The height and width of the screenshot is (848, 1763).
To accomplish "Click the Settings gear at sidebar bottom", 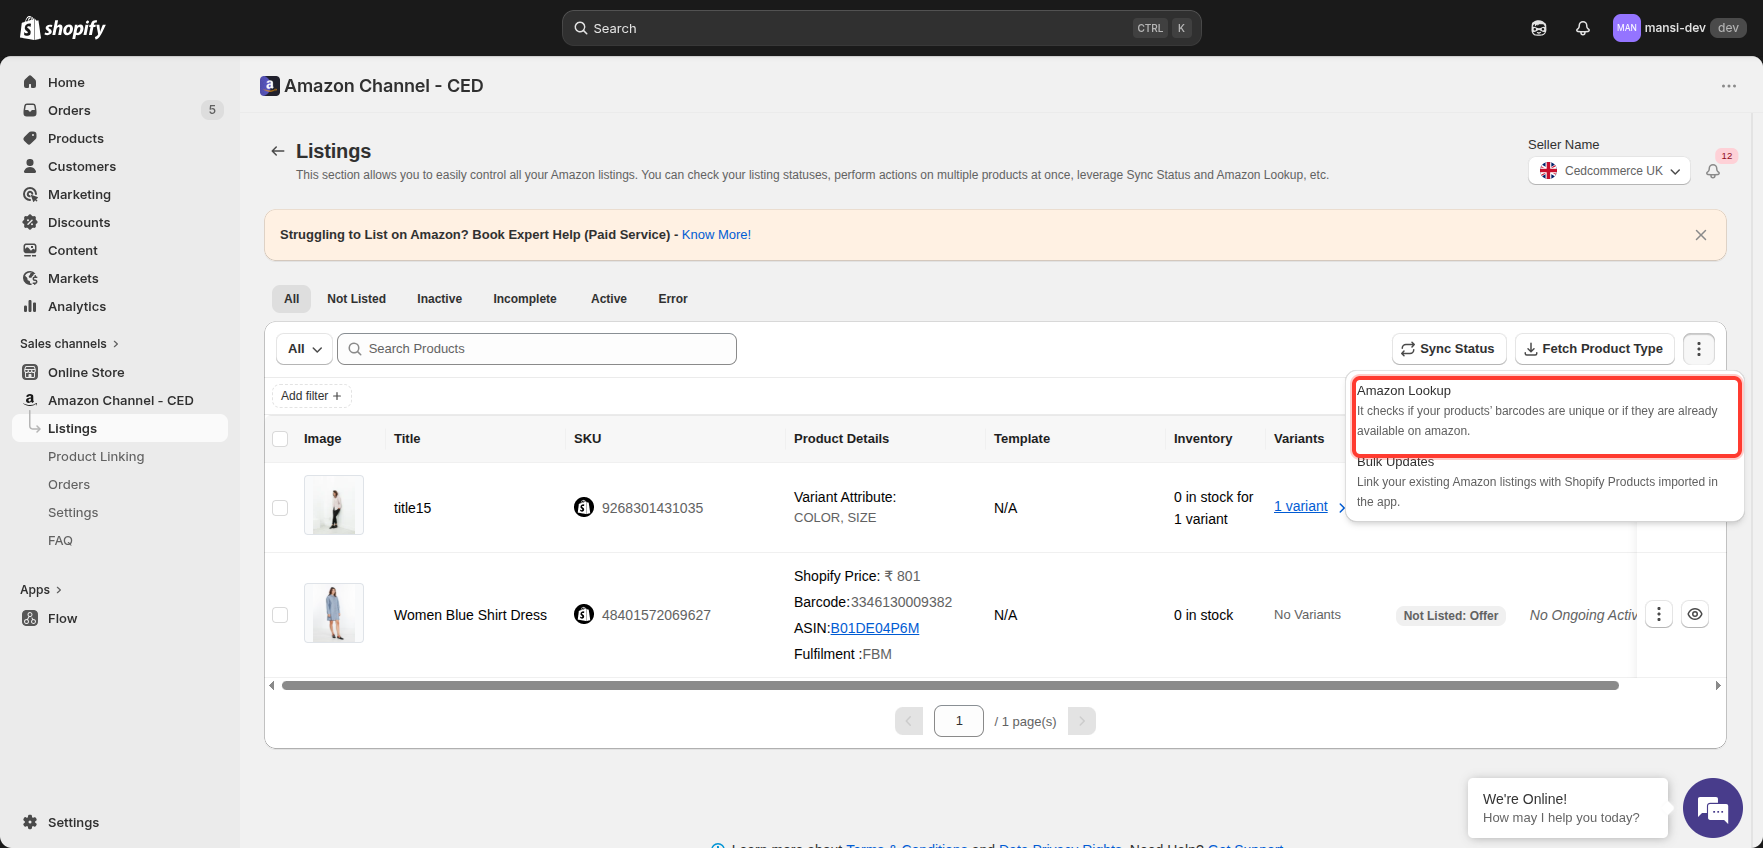I will 30,822.
